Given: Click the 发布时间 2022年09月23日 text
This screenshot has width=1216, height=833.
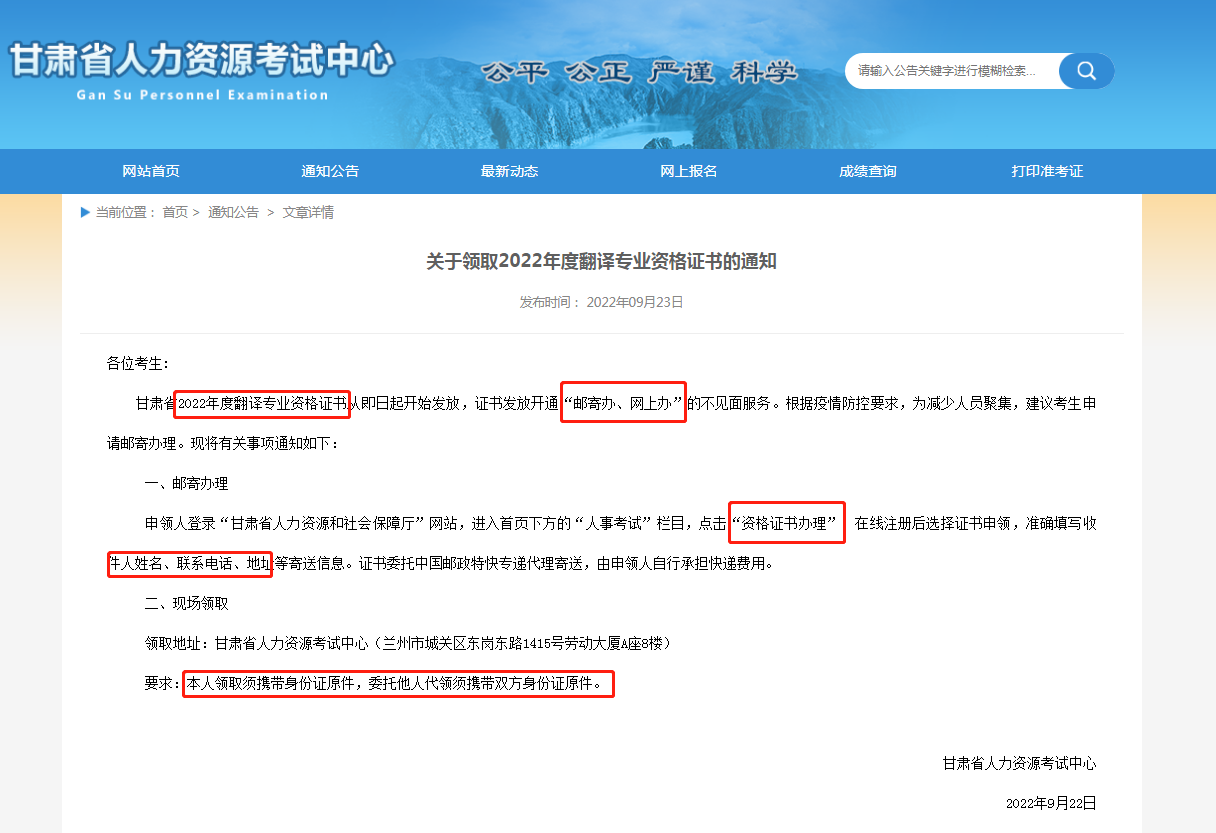Looking at the screenshot, I should coord(601,302).
